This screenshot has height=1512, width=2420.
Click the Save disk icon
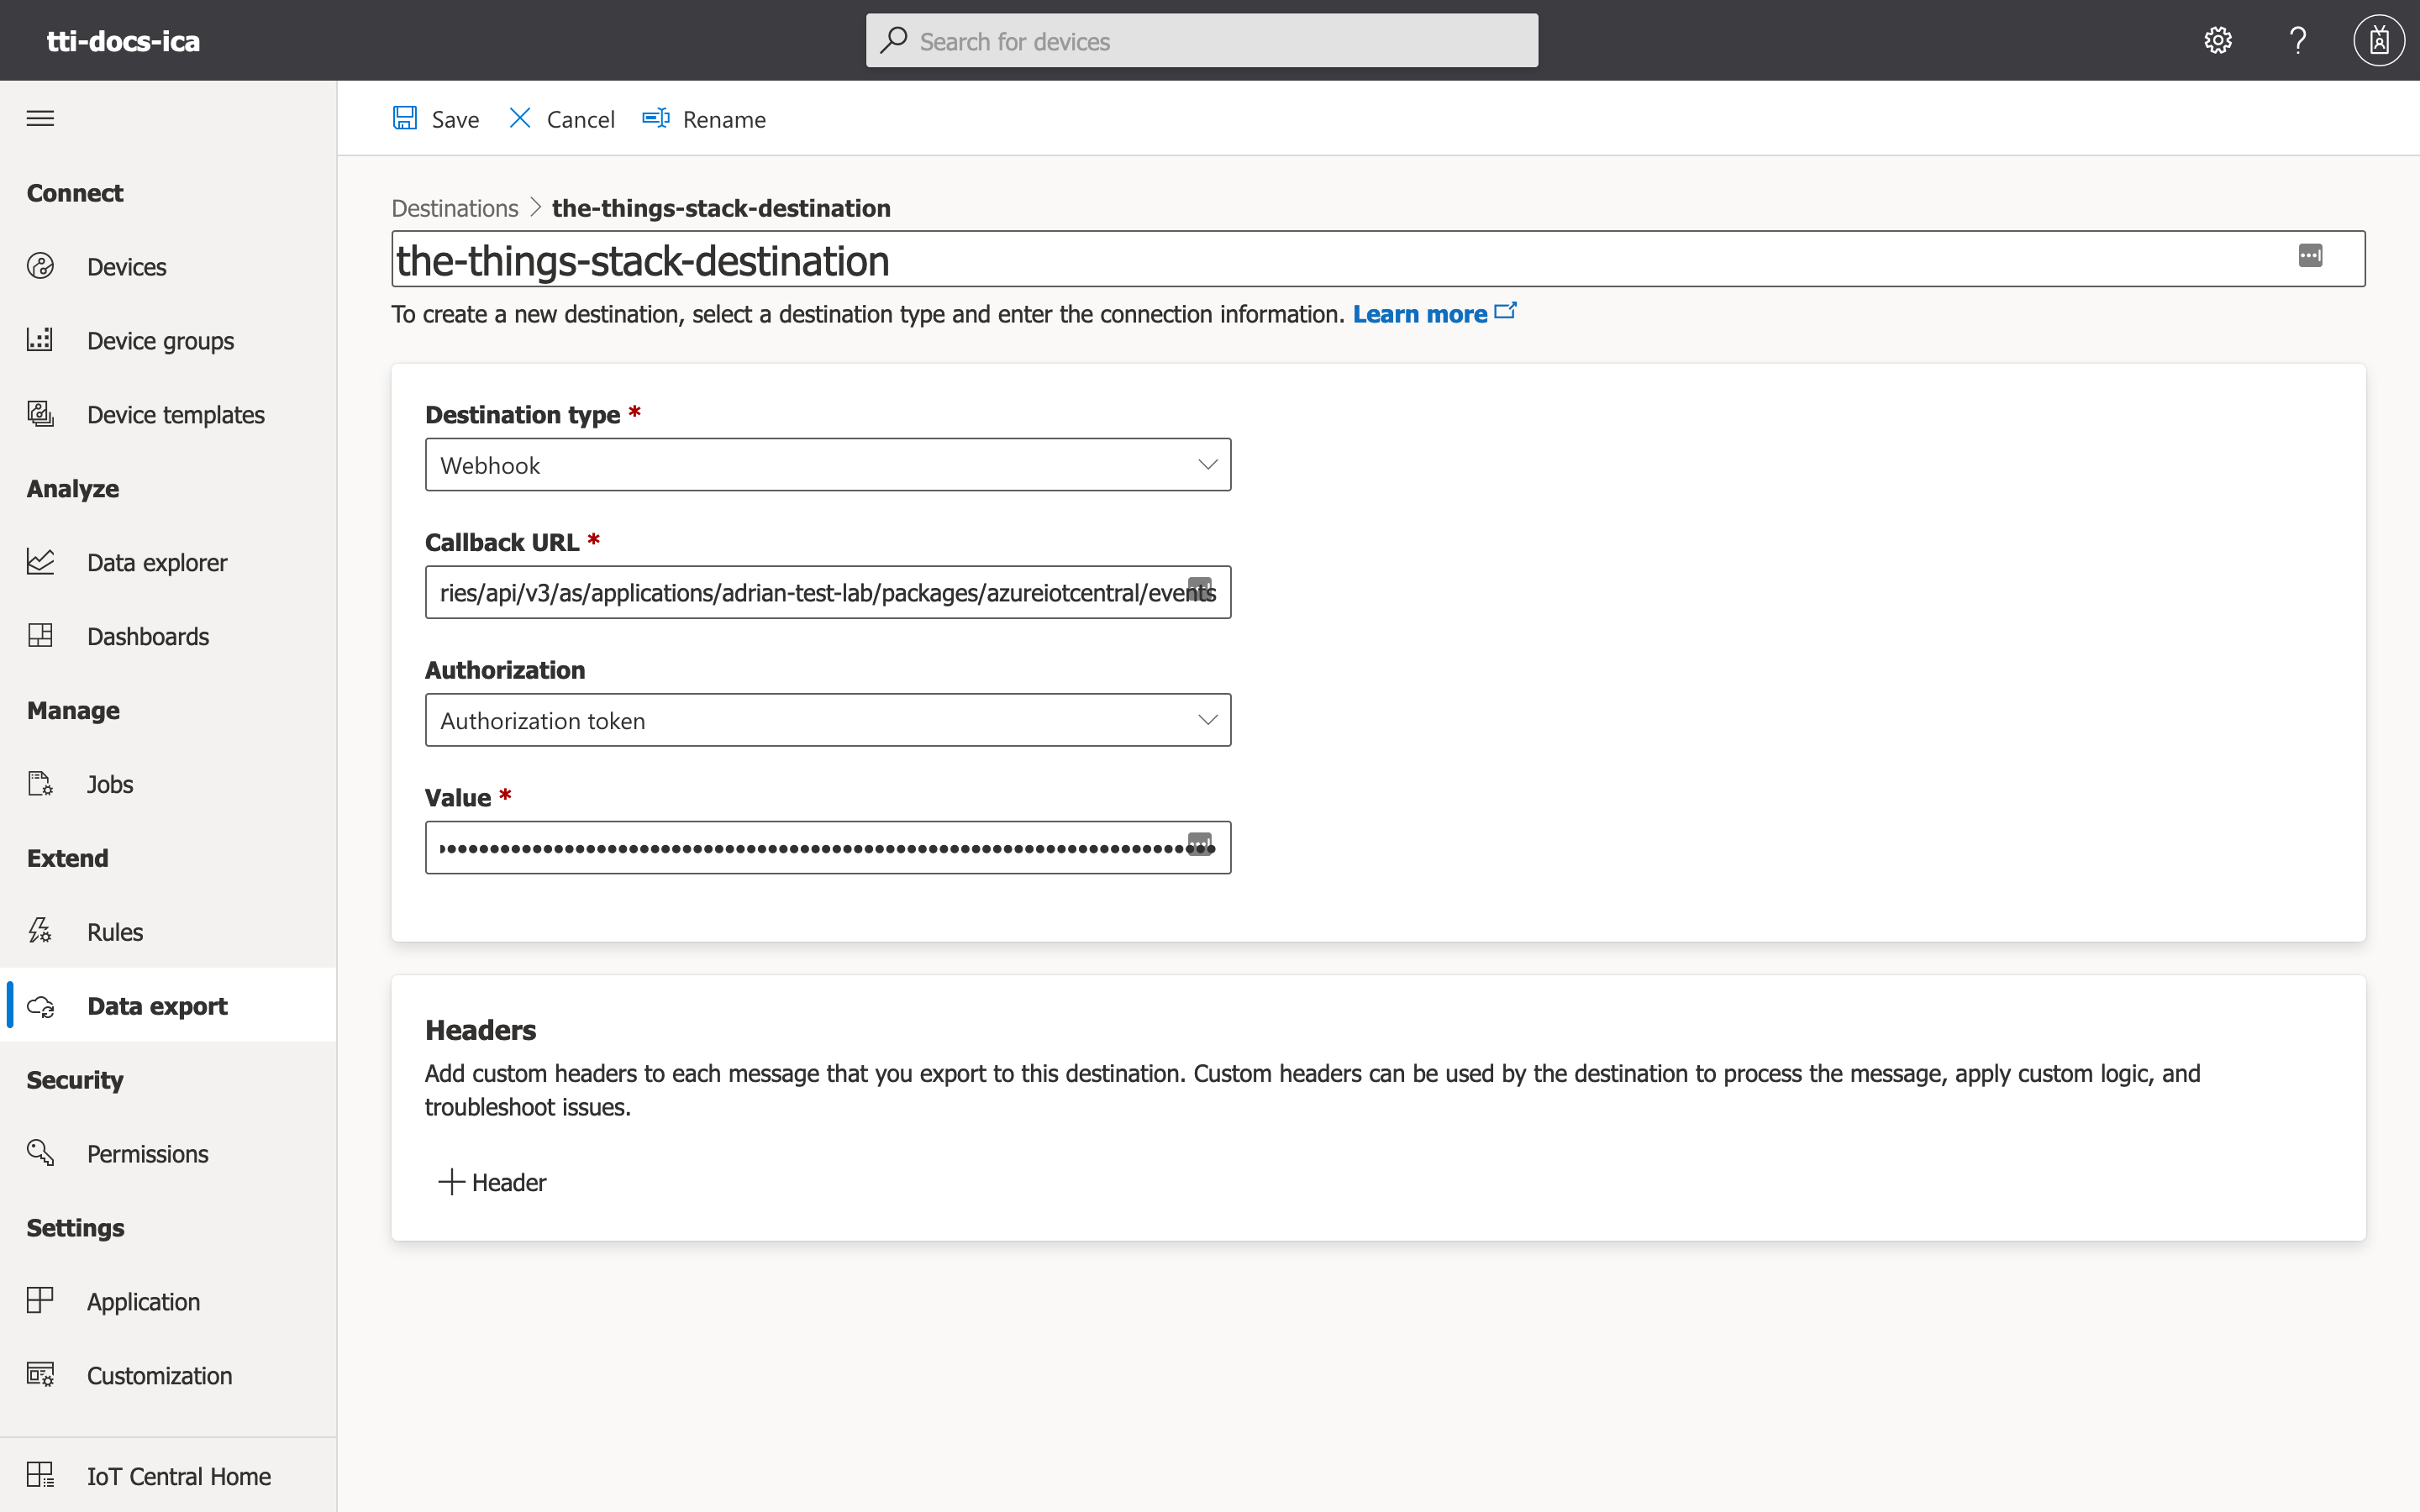(405, 118)
